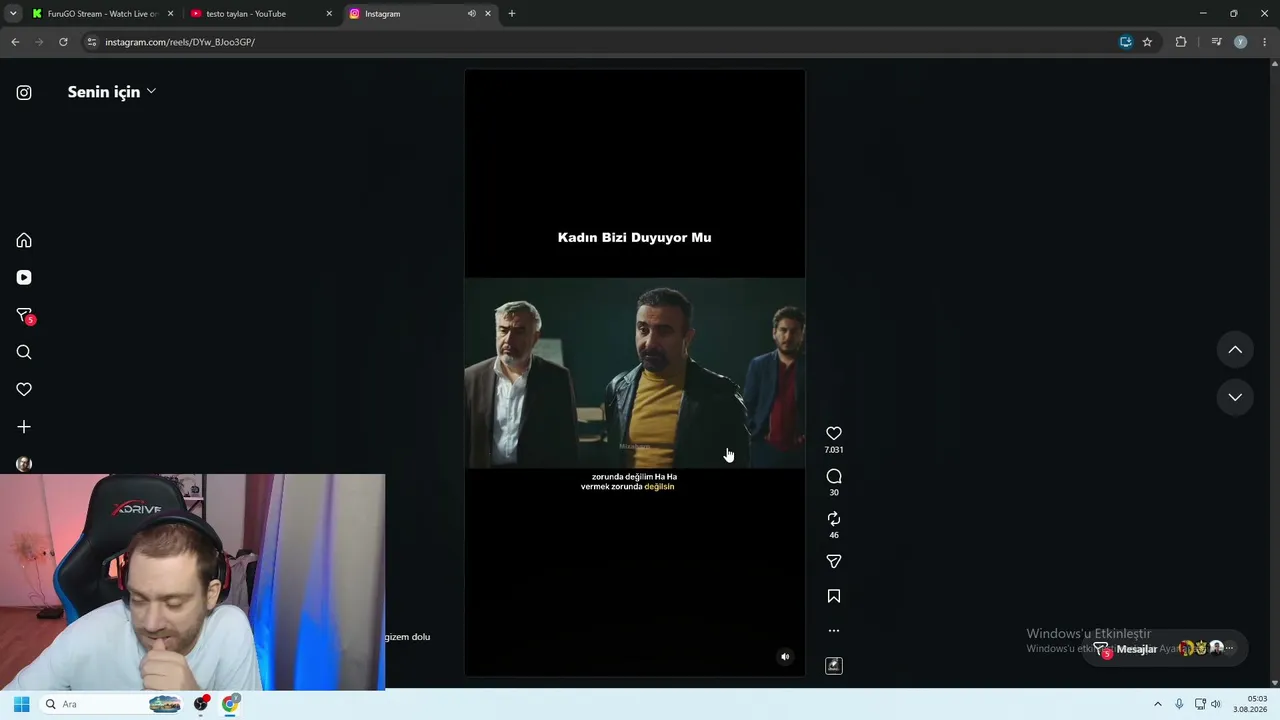
Task: Go back to the previous page
Action: point(15,42)
